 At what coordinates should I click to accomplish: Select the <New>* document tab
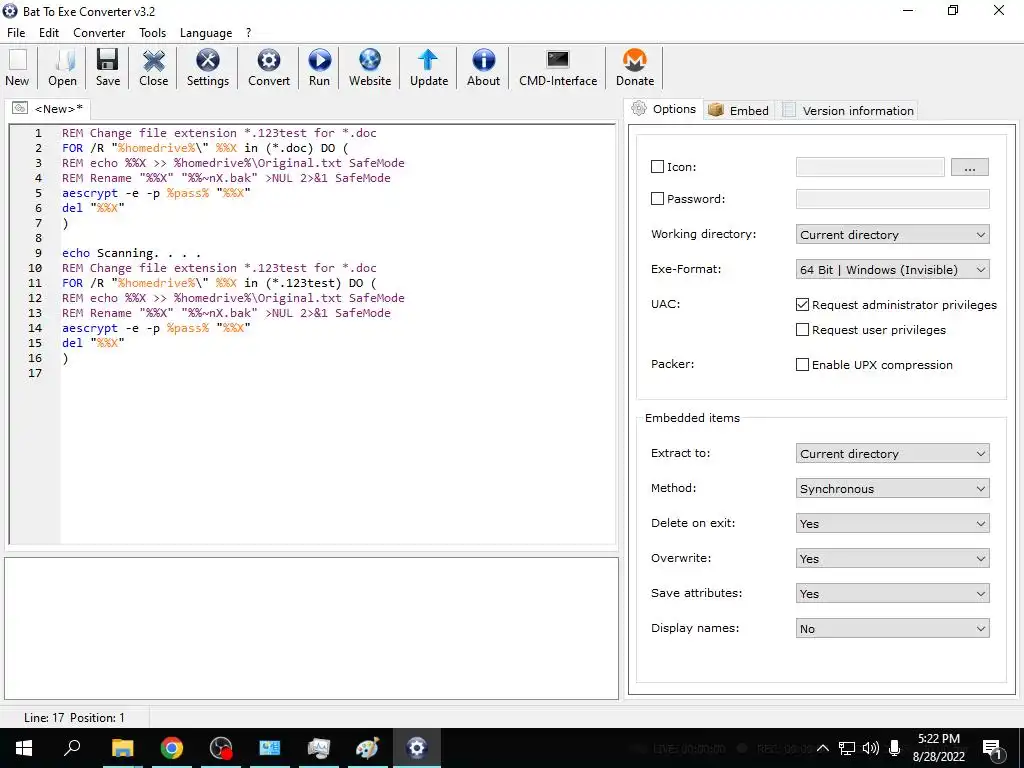tap(48, 108)
